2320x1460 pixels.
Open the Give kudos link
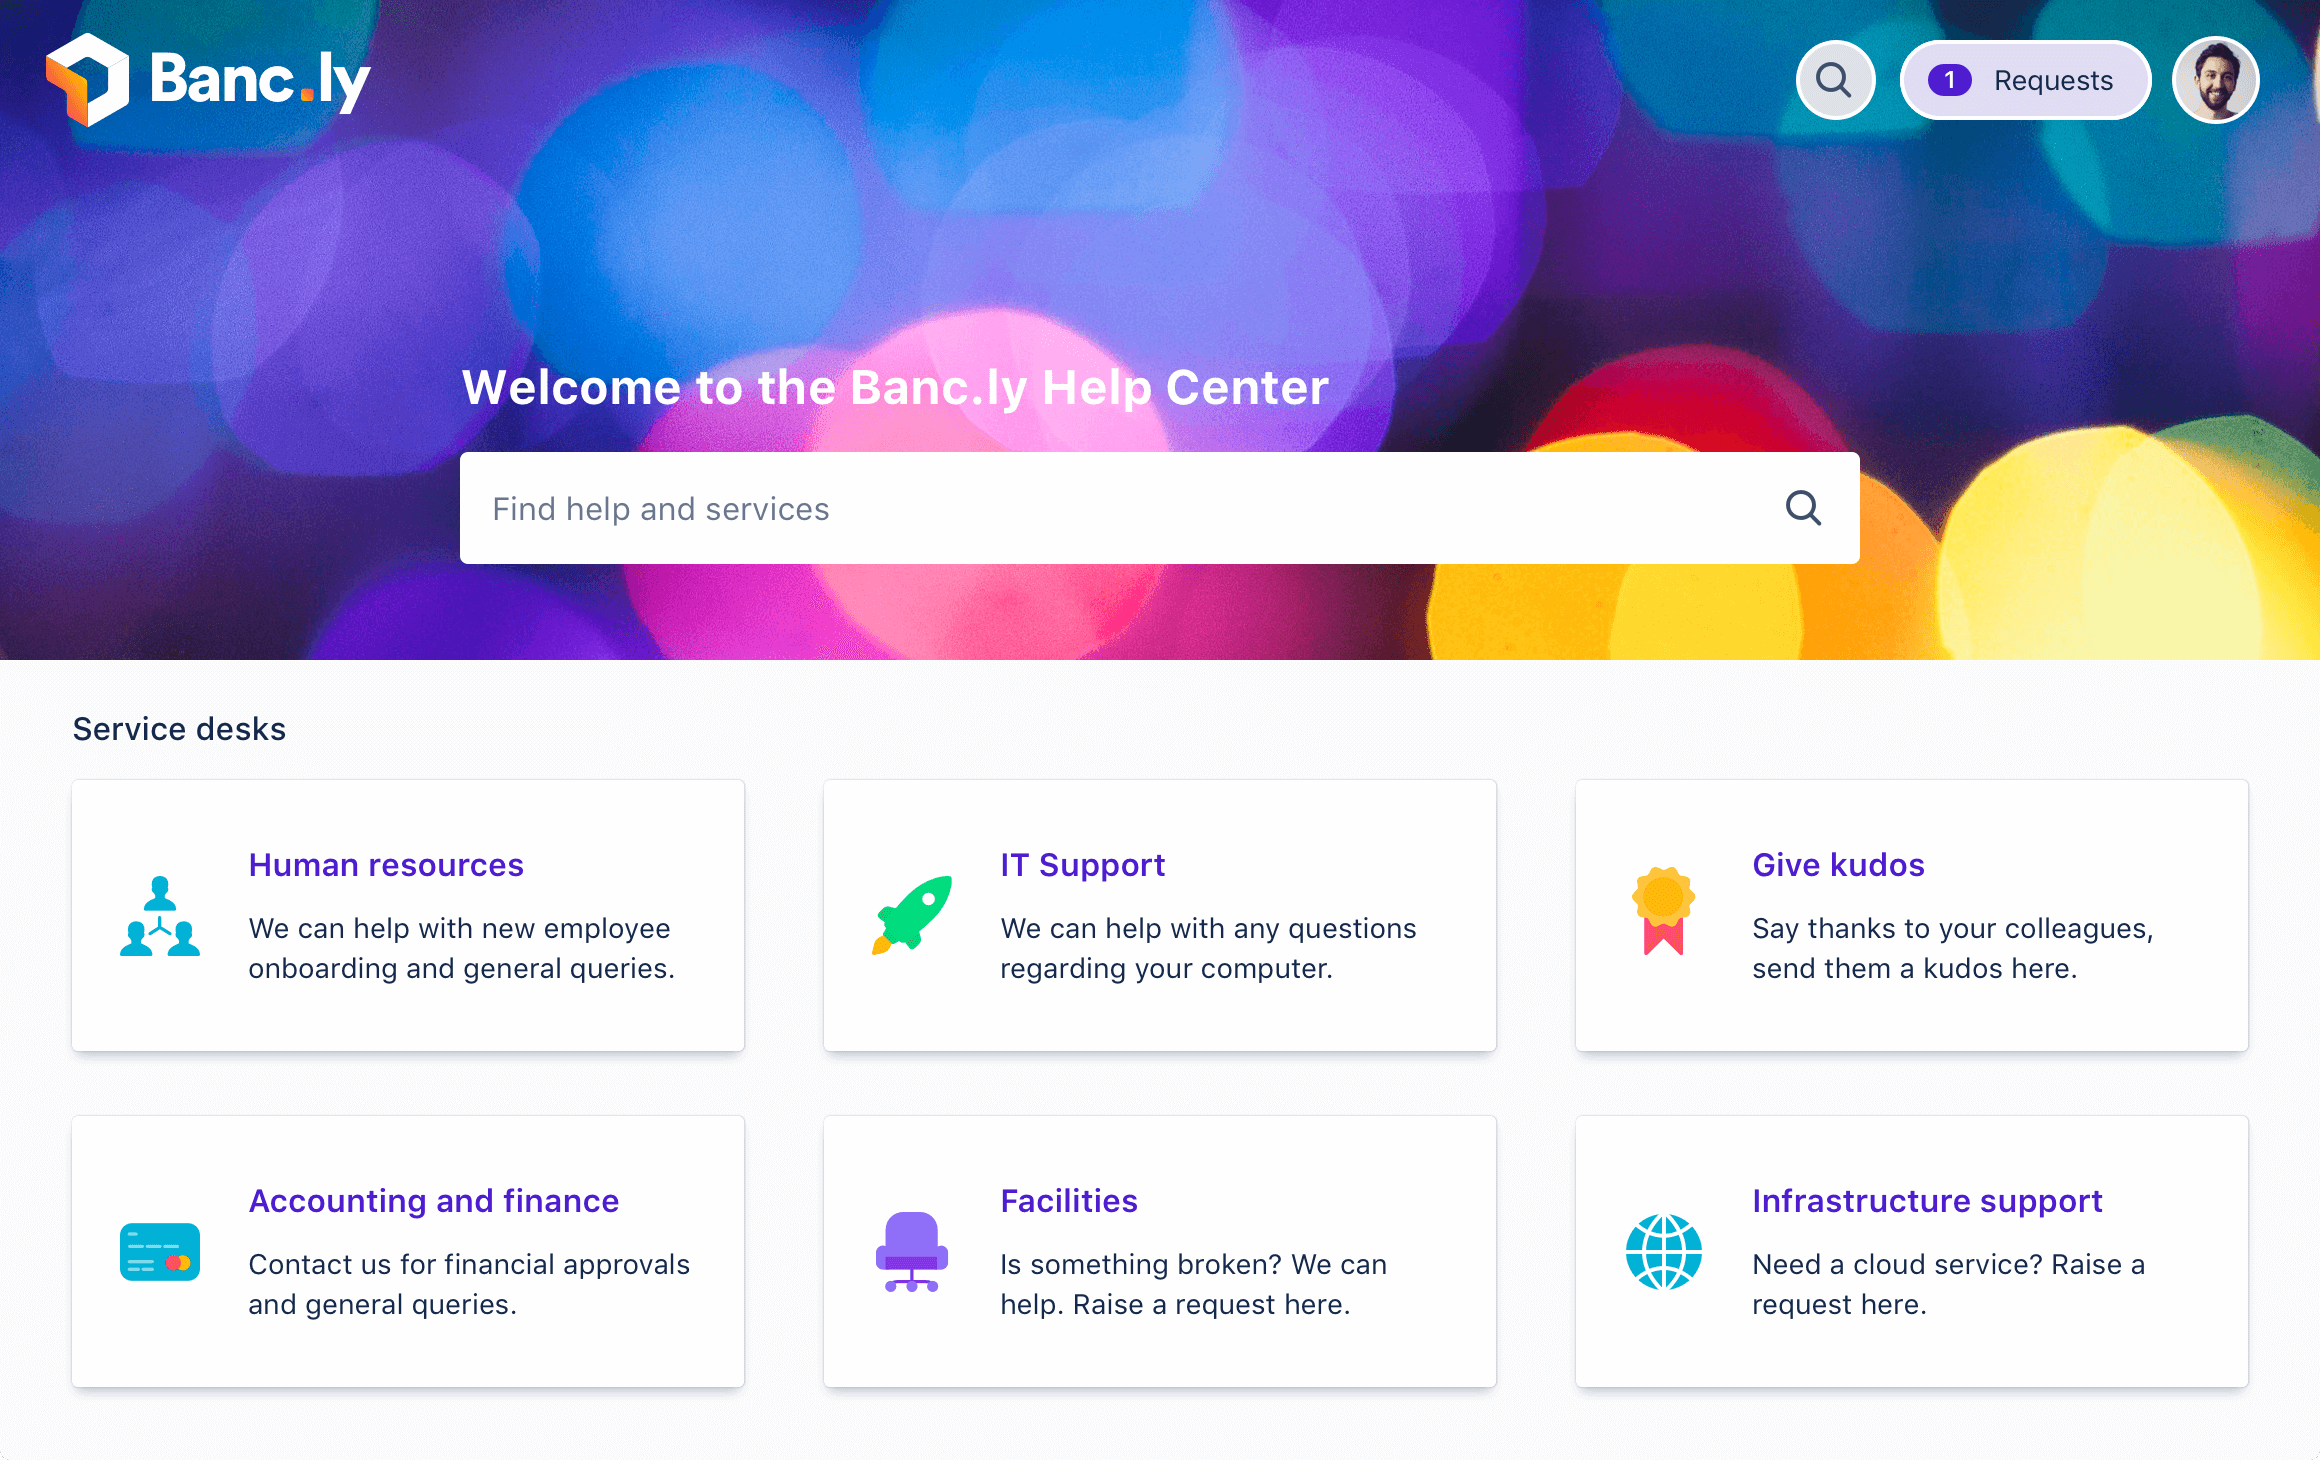(1838, 865)
